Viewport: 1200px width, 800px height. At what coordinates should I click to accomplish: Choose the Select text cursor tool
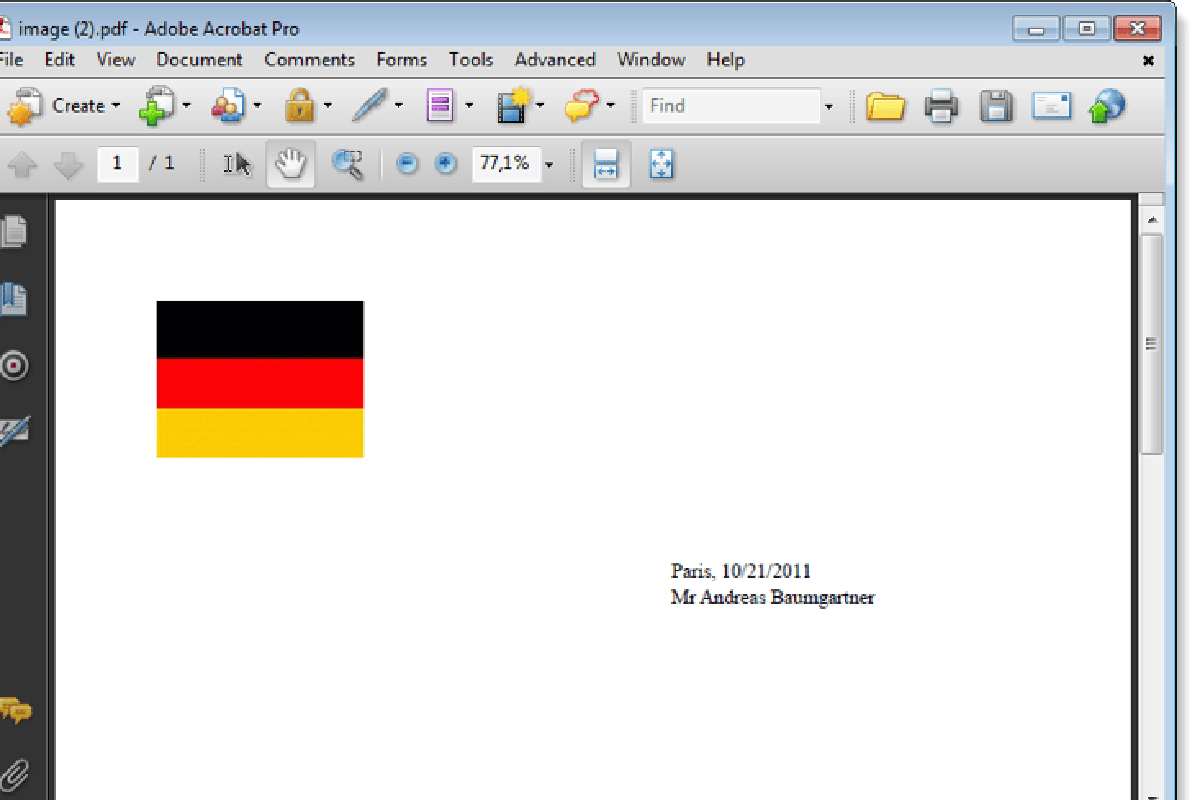point(237,164)
